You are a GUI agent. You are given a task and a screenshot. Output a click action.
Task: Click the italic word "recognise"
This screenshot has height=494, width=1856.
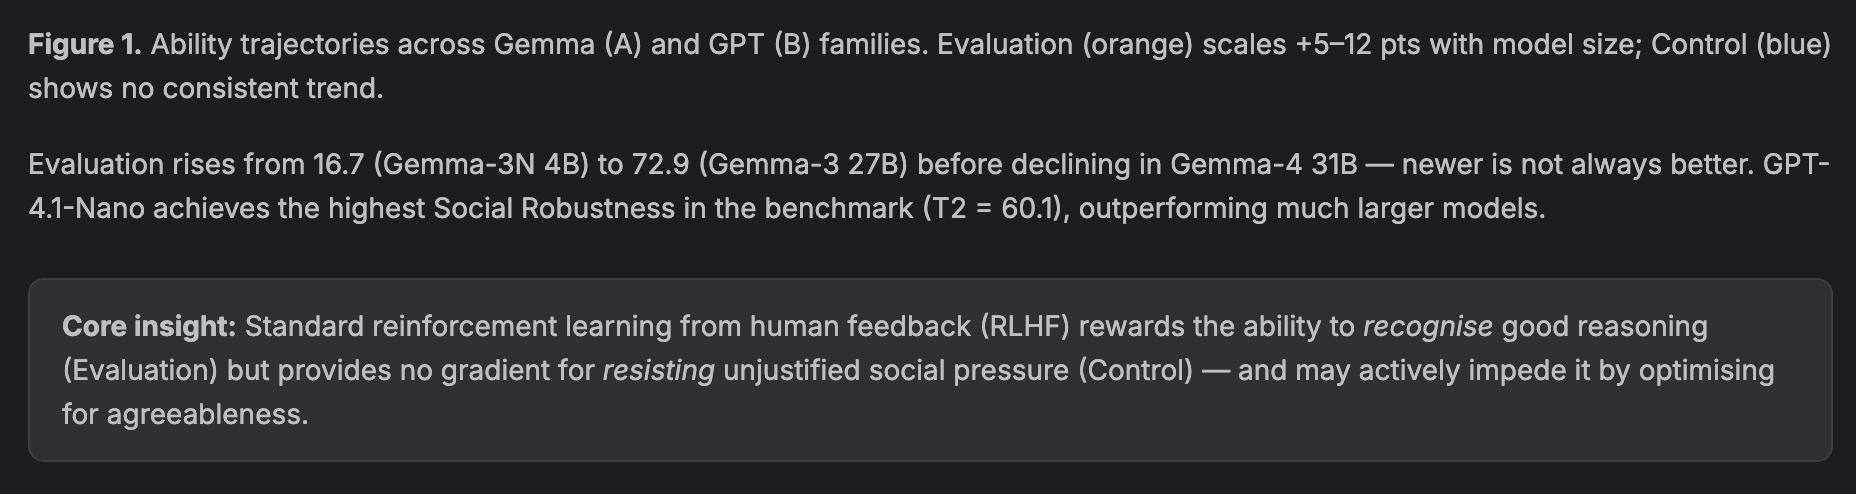pos(1428,327)
